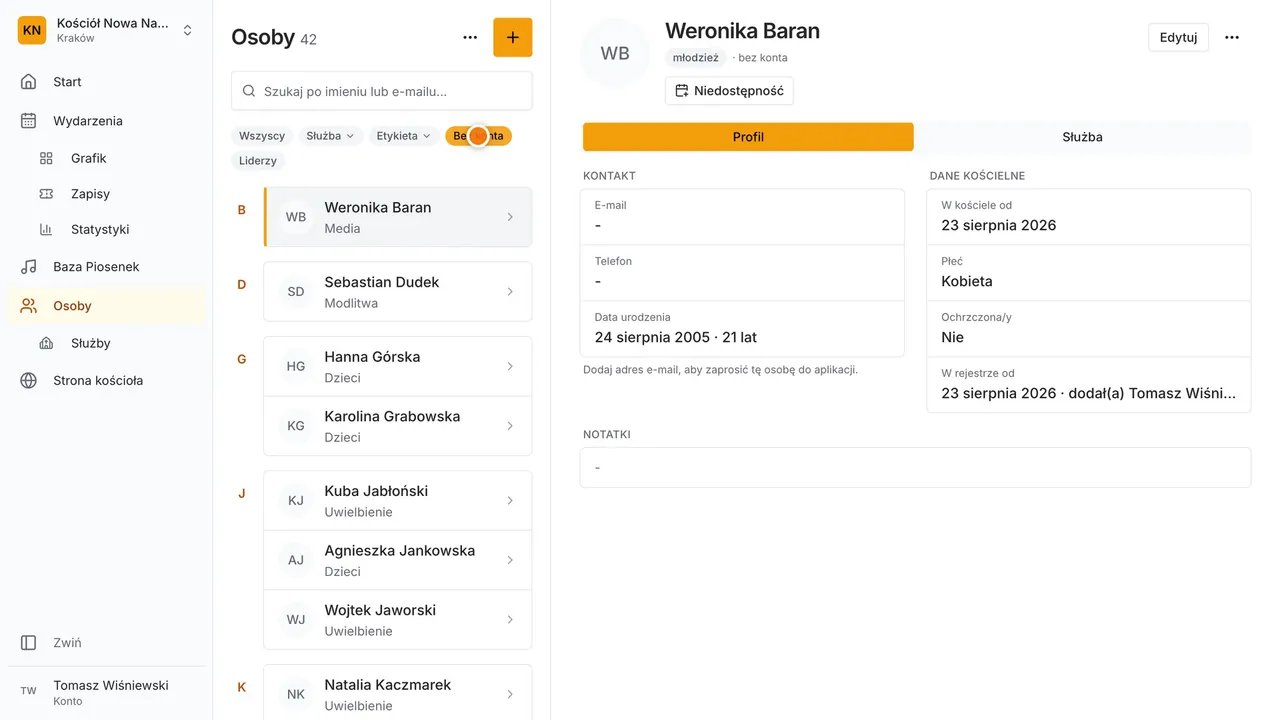Open the three-dot menu next to Edytuj
1280x720 pixels.
[1232, 38]
